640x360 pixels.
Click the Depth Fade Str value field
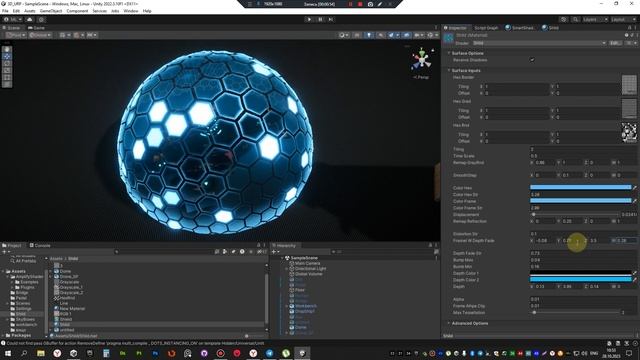coord(583,253)
